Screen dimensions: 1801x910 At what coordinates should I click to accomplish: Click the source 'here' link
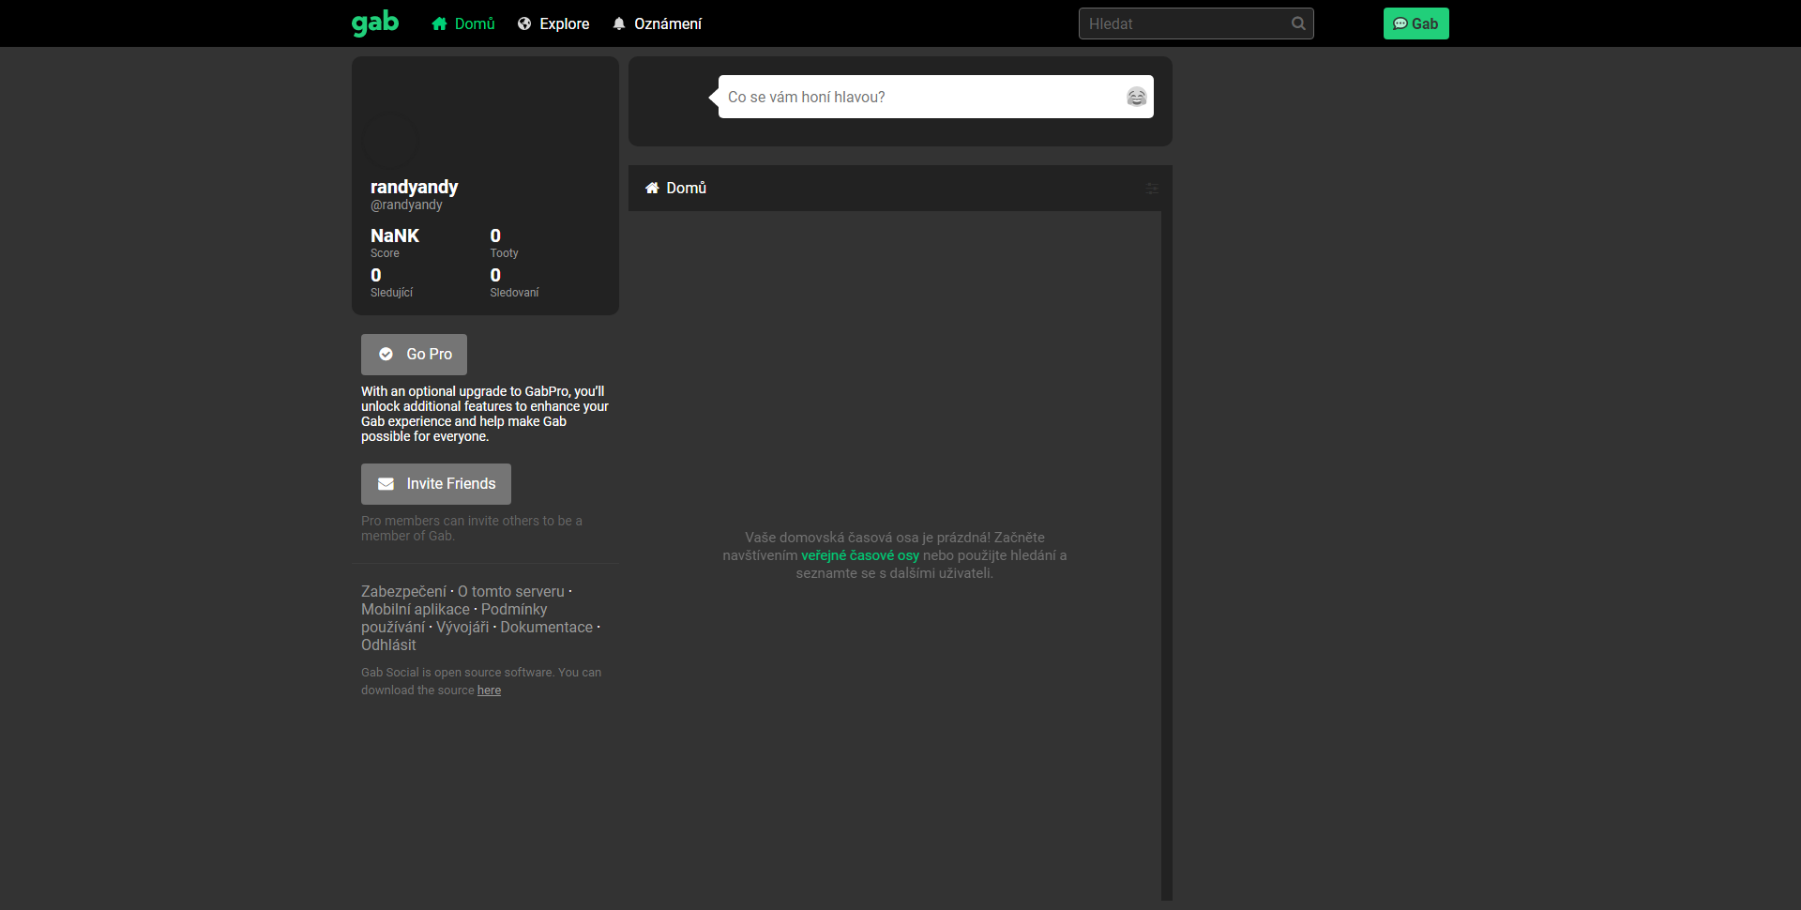489,691
